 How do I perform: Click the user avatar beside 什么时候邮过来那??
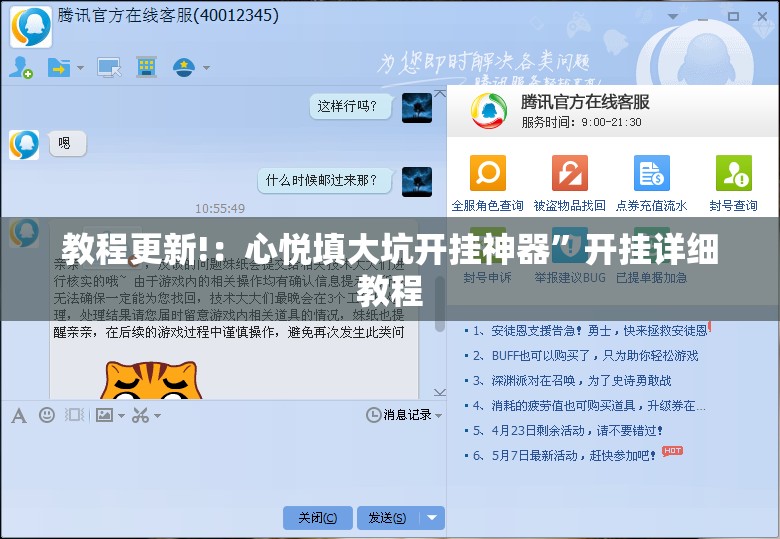pyautogui.click(x=417, y=181)
